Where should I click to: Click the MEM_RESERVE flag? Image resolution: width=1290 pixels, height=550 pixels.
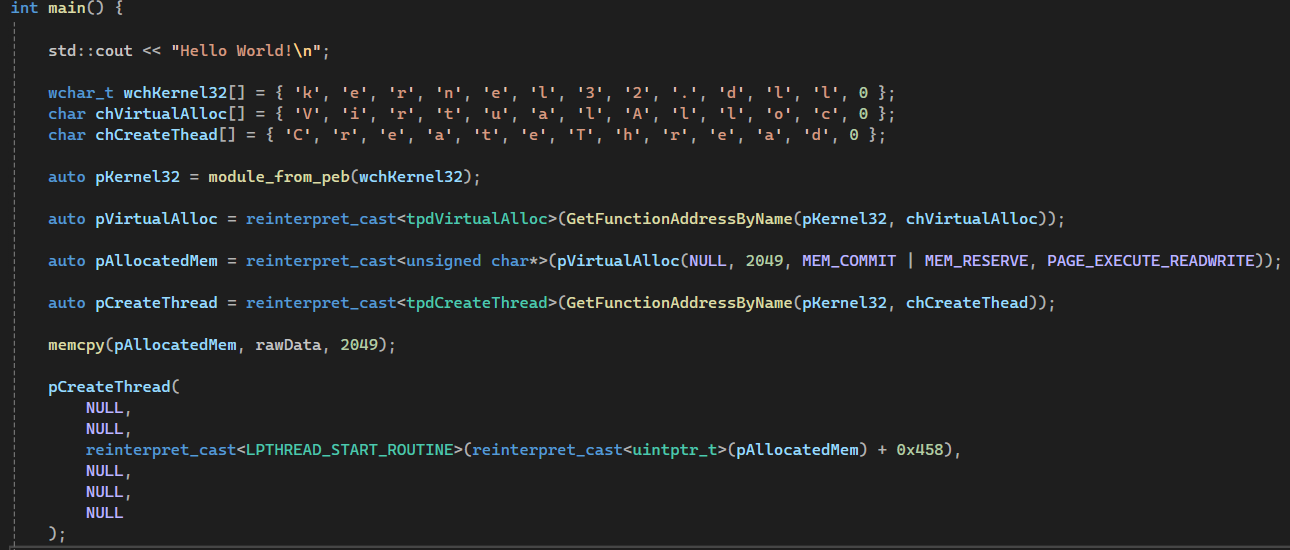click(976, 261)
